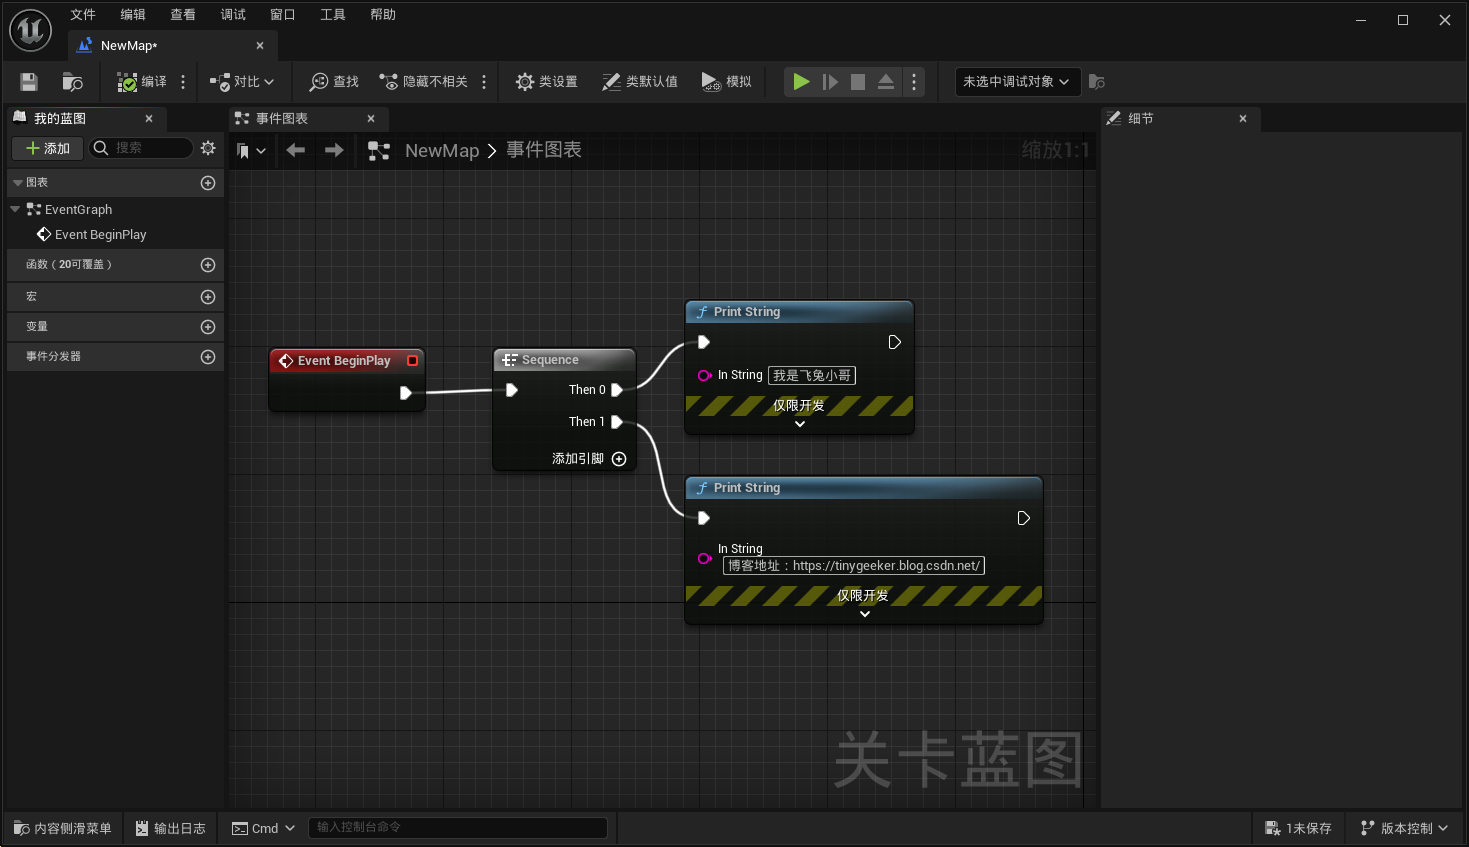
Task: Toggle 隐藏不相关 hide unrelated nodes
Action: coord(423,82)
